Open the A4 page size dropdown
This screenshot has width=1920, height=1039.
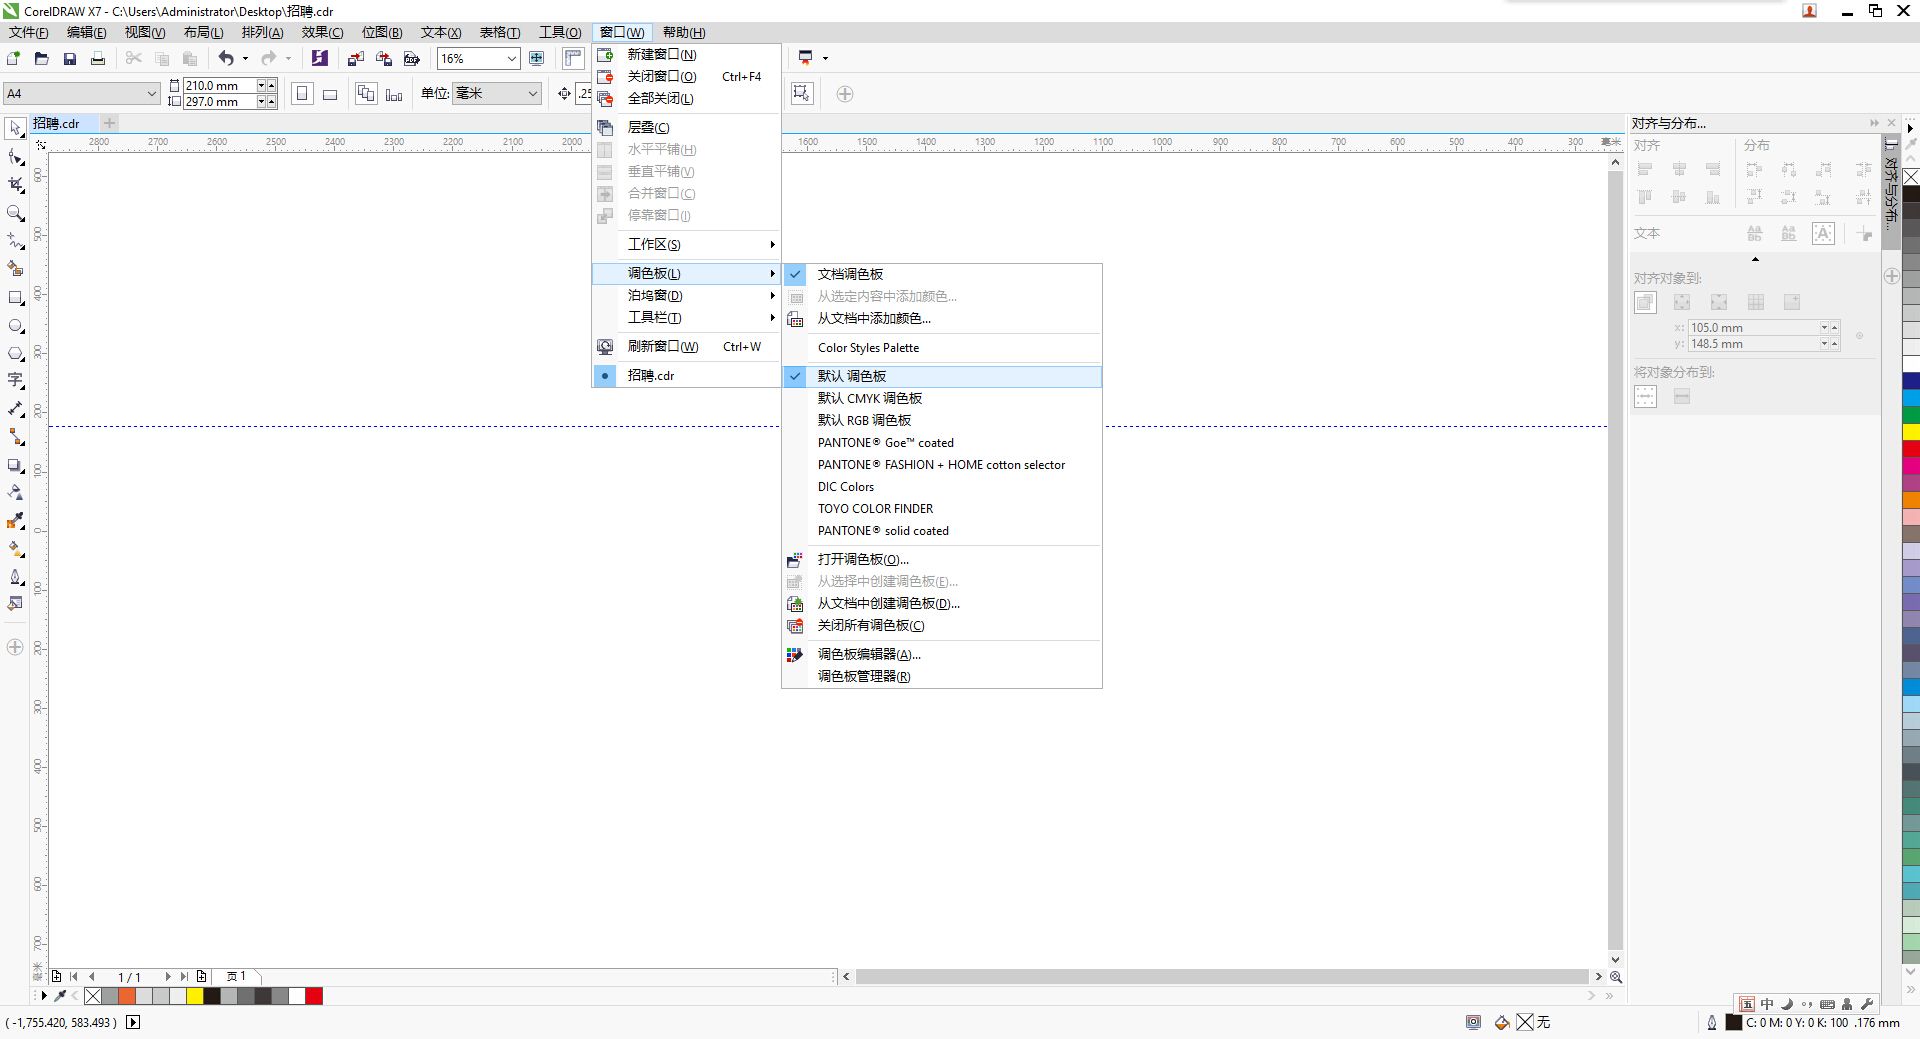(151, 94)
